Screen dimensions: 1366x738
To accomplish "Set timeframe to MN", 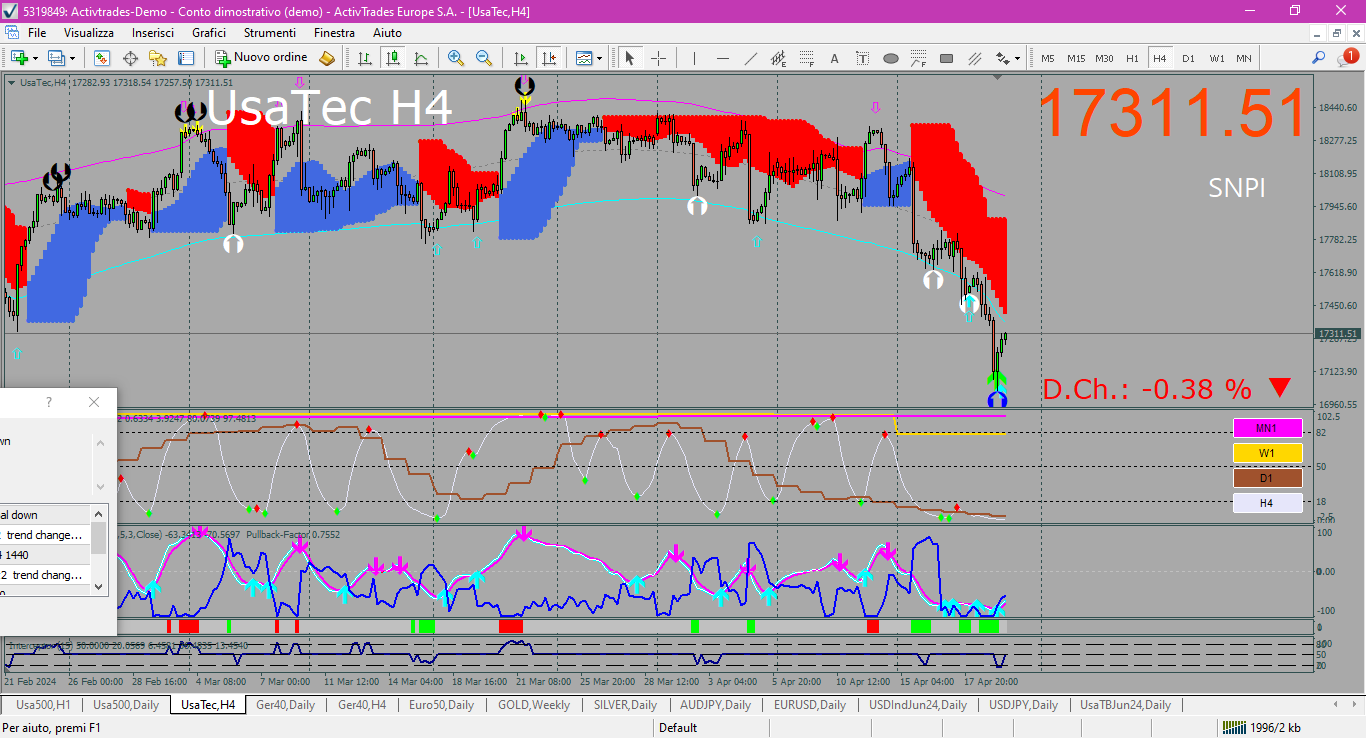I will coord(1244,58).
